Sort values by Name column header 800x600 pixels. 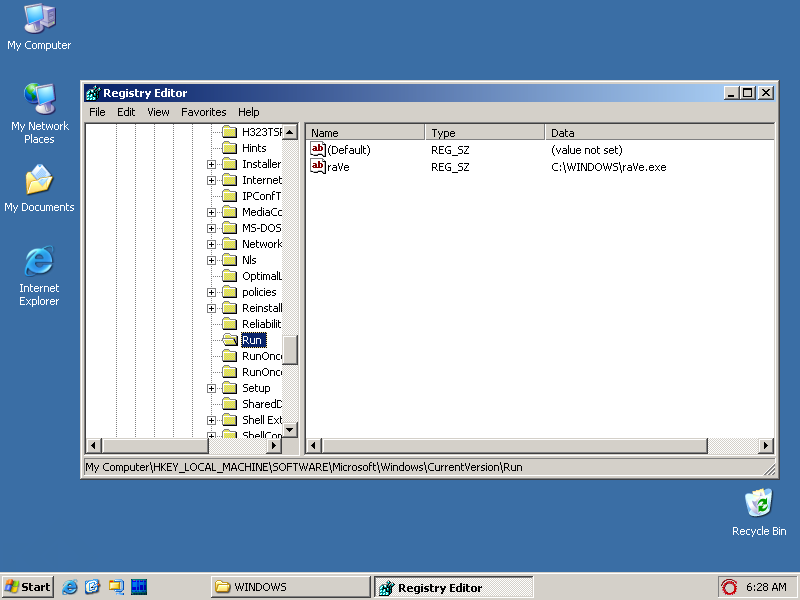click(365, 133)
